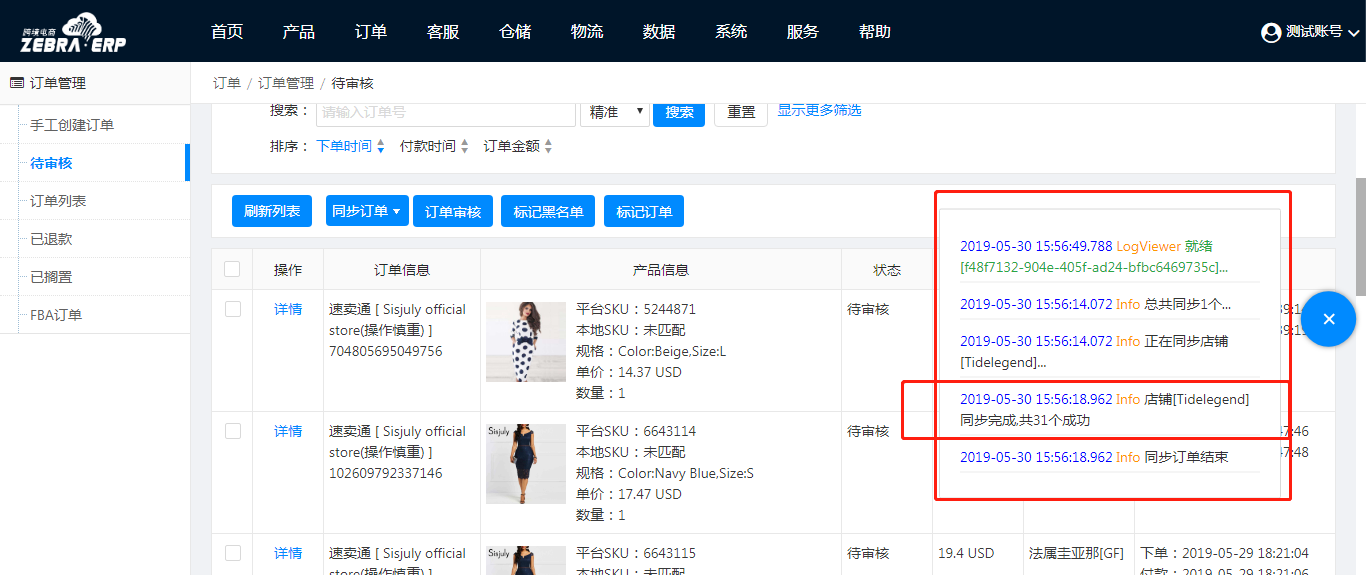Open the 精准 search mode dropdown
Screen dimensions: 1366x575
pos(615,112)
